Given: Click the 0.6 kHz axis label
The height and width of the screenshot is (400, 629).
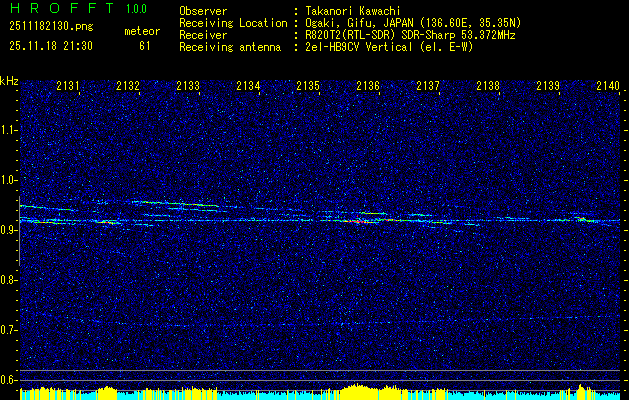Looking at the screenshot, I should click(9, 380).
